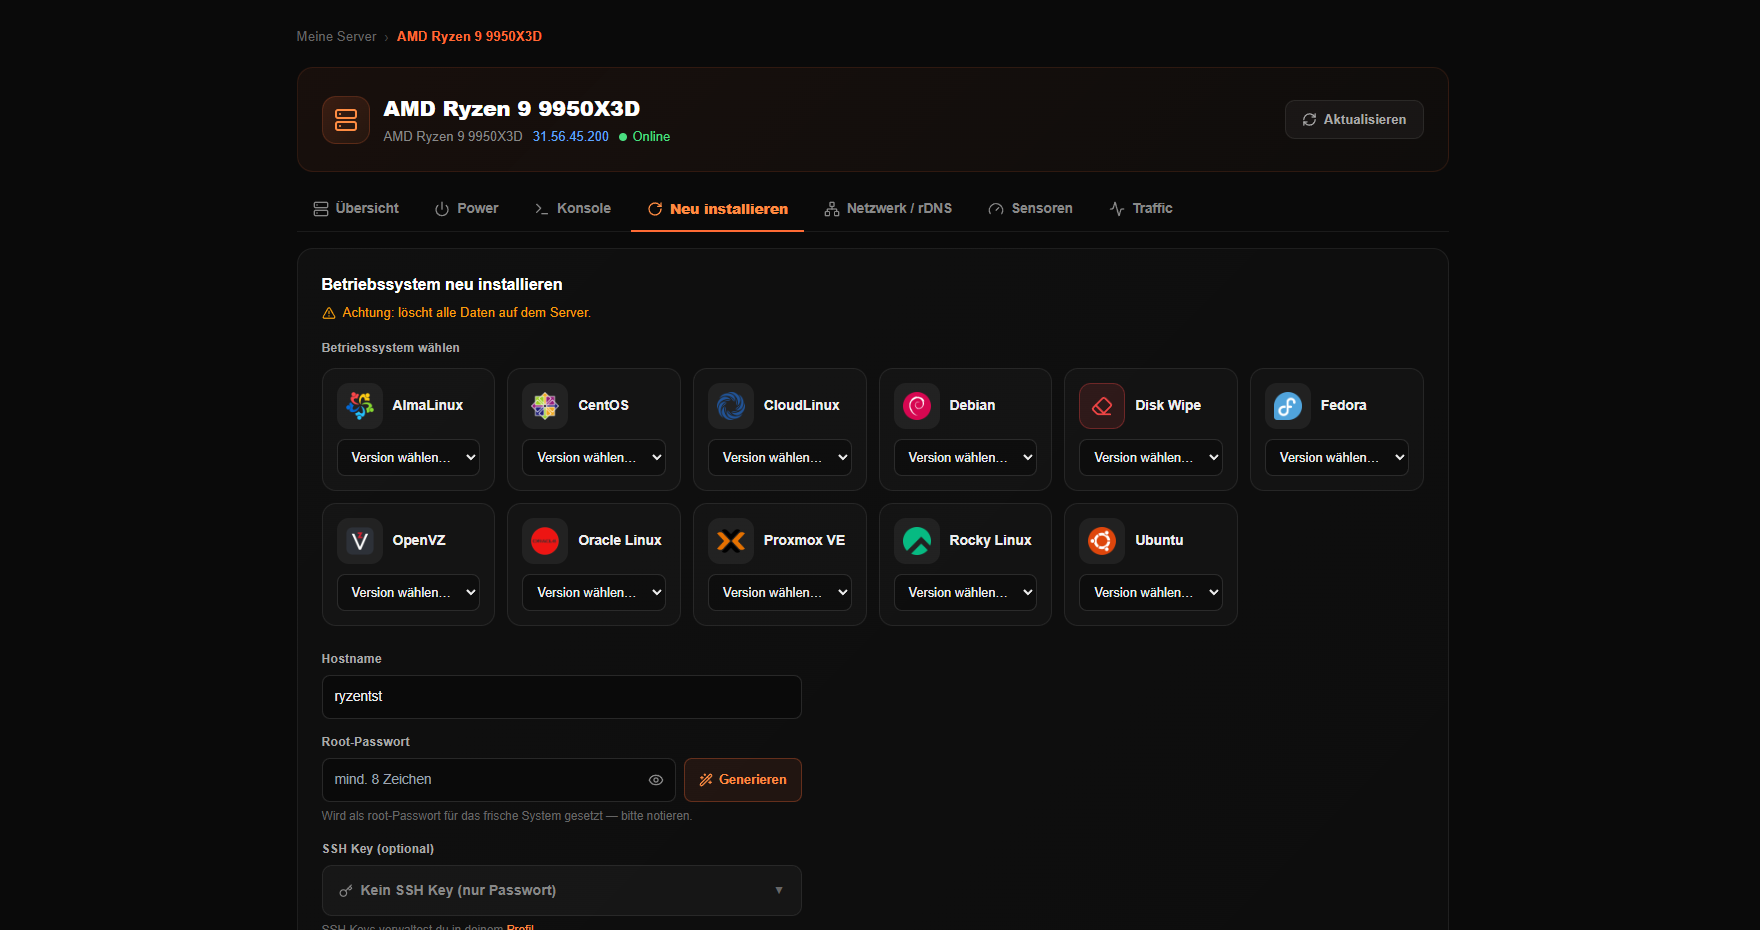The width and height of the screenshot is (1760, 930).
Task: Select the Neu installieren tab
Action: (718, 208)
